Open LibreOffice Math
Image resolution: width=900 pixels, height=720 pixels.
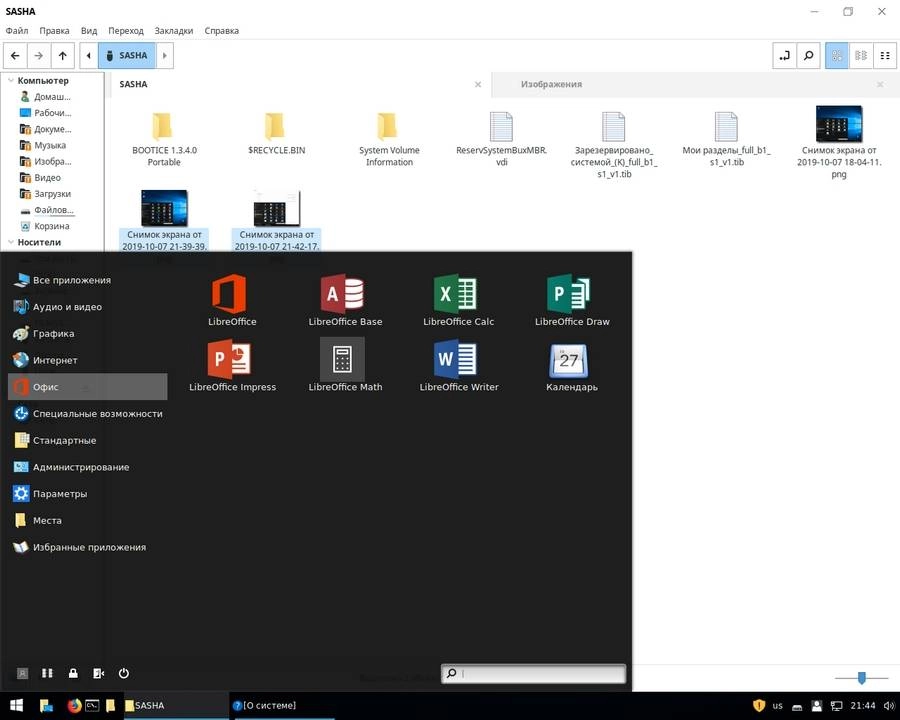pyautogui.click(x=345, y=366)
